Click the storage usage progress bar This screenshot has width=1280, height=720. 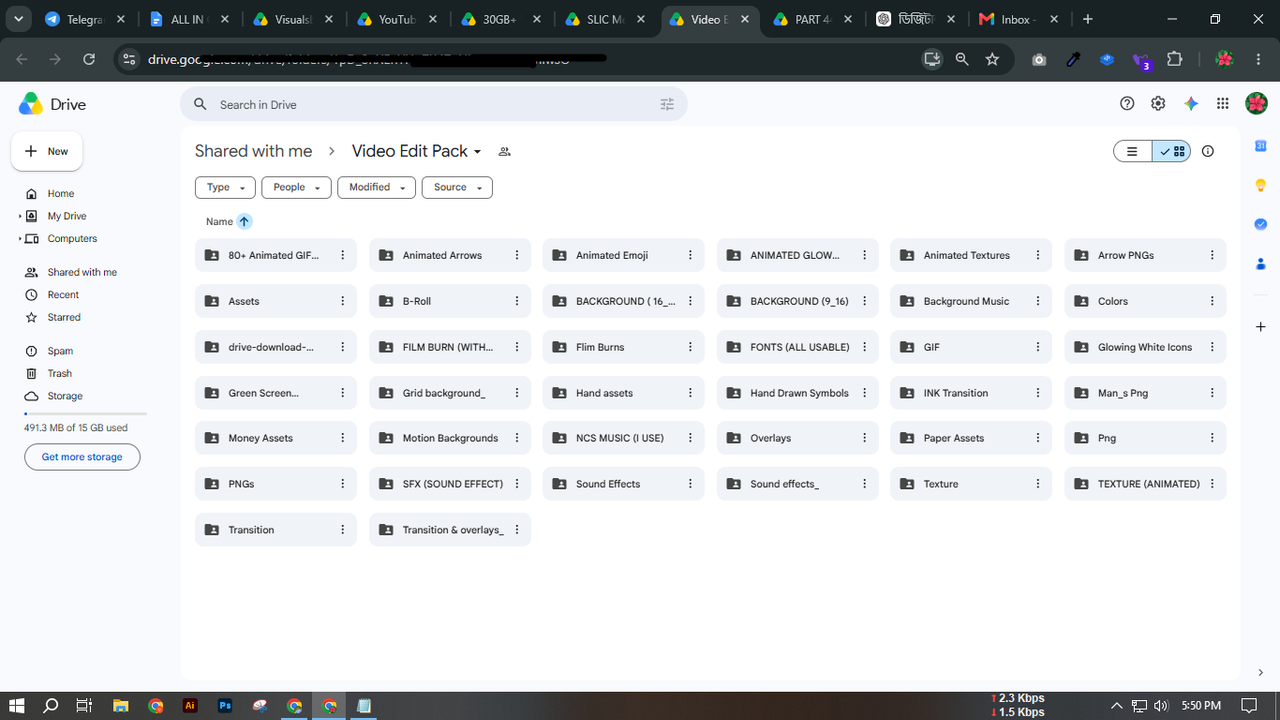tap(85, 413)
